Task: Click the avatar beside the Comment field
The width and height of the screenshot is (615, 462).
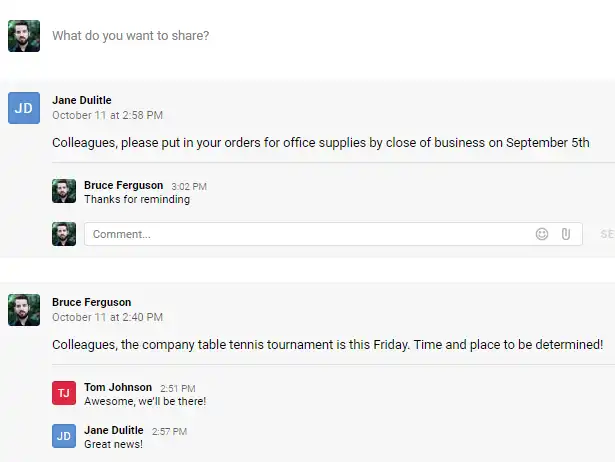Action: click(x=64, y=234)
